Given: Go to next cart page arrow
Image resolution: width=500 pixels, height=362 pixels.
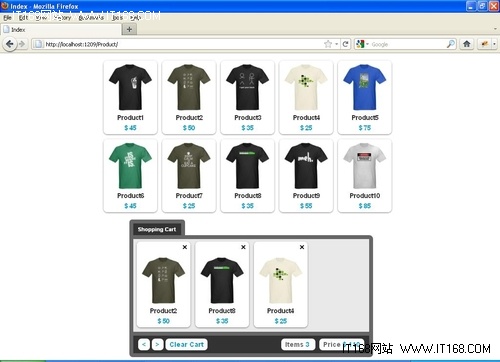Looking at the screenshot, I should [x=157, y=344].
